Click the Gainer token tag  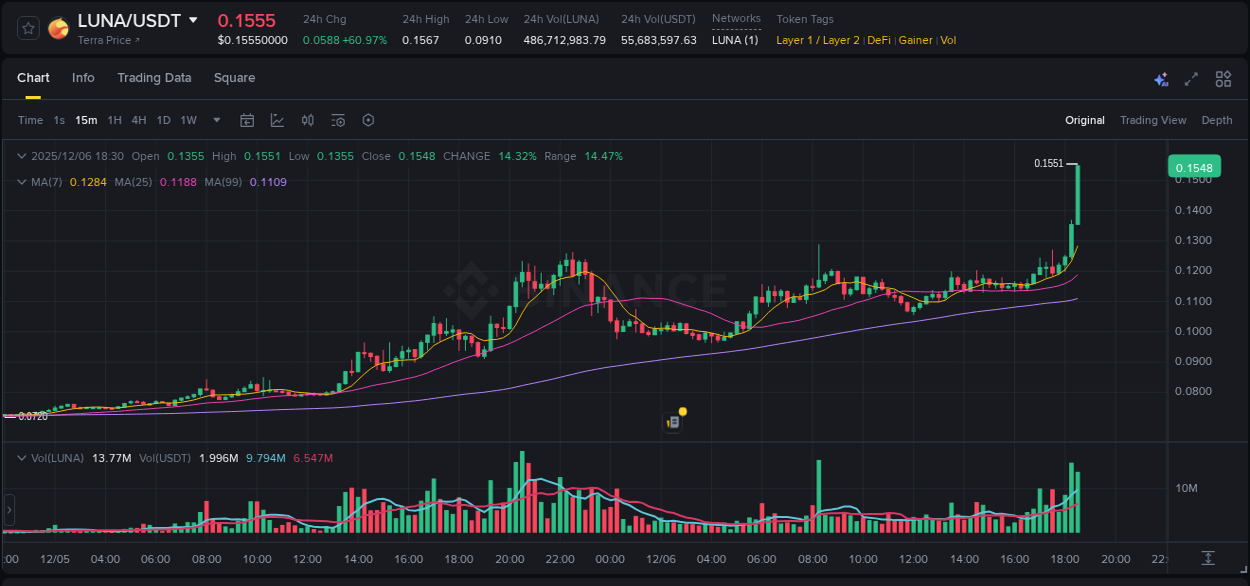pos(915,40)
